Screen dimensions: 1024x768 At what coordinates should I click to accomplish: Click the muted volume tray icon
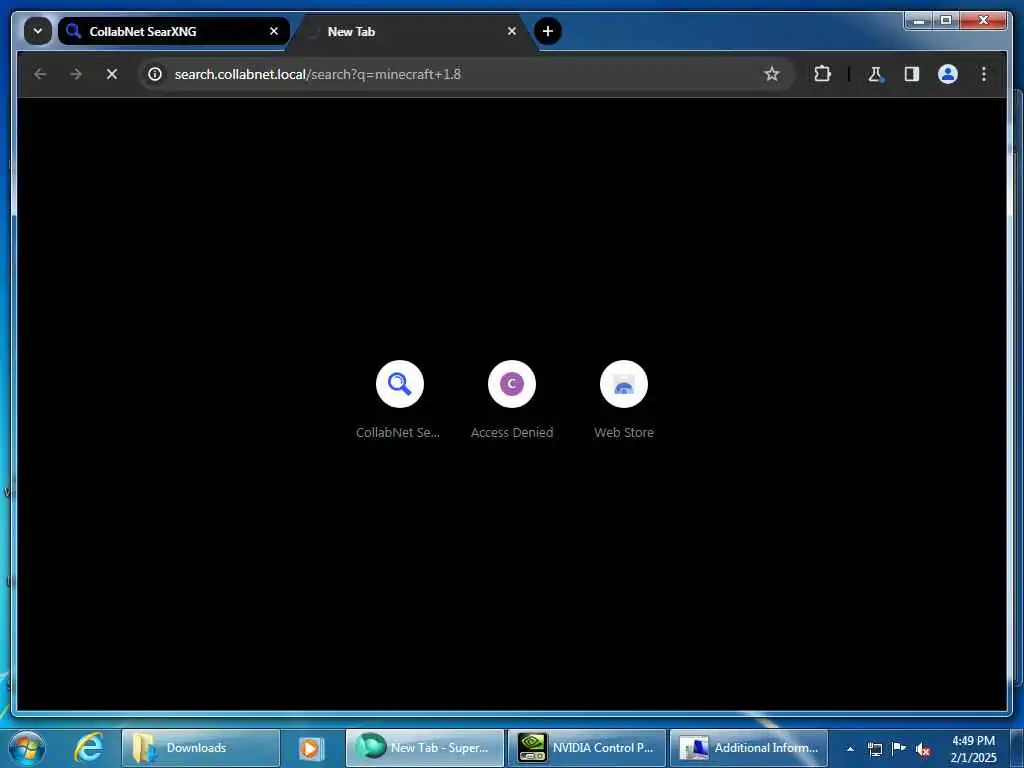(x=923, y=750)
